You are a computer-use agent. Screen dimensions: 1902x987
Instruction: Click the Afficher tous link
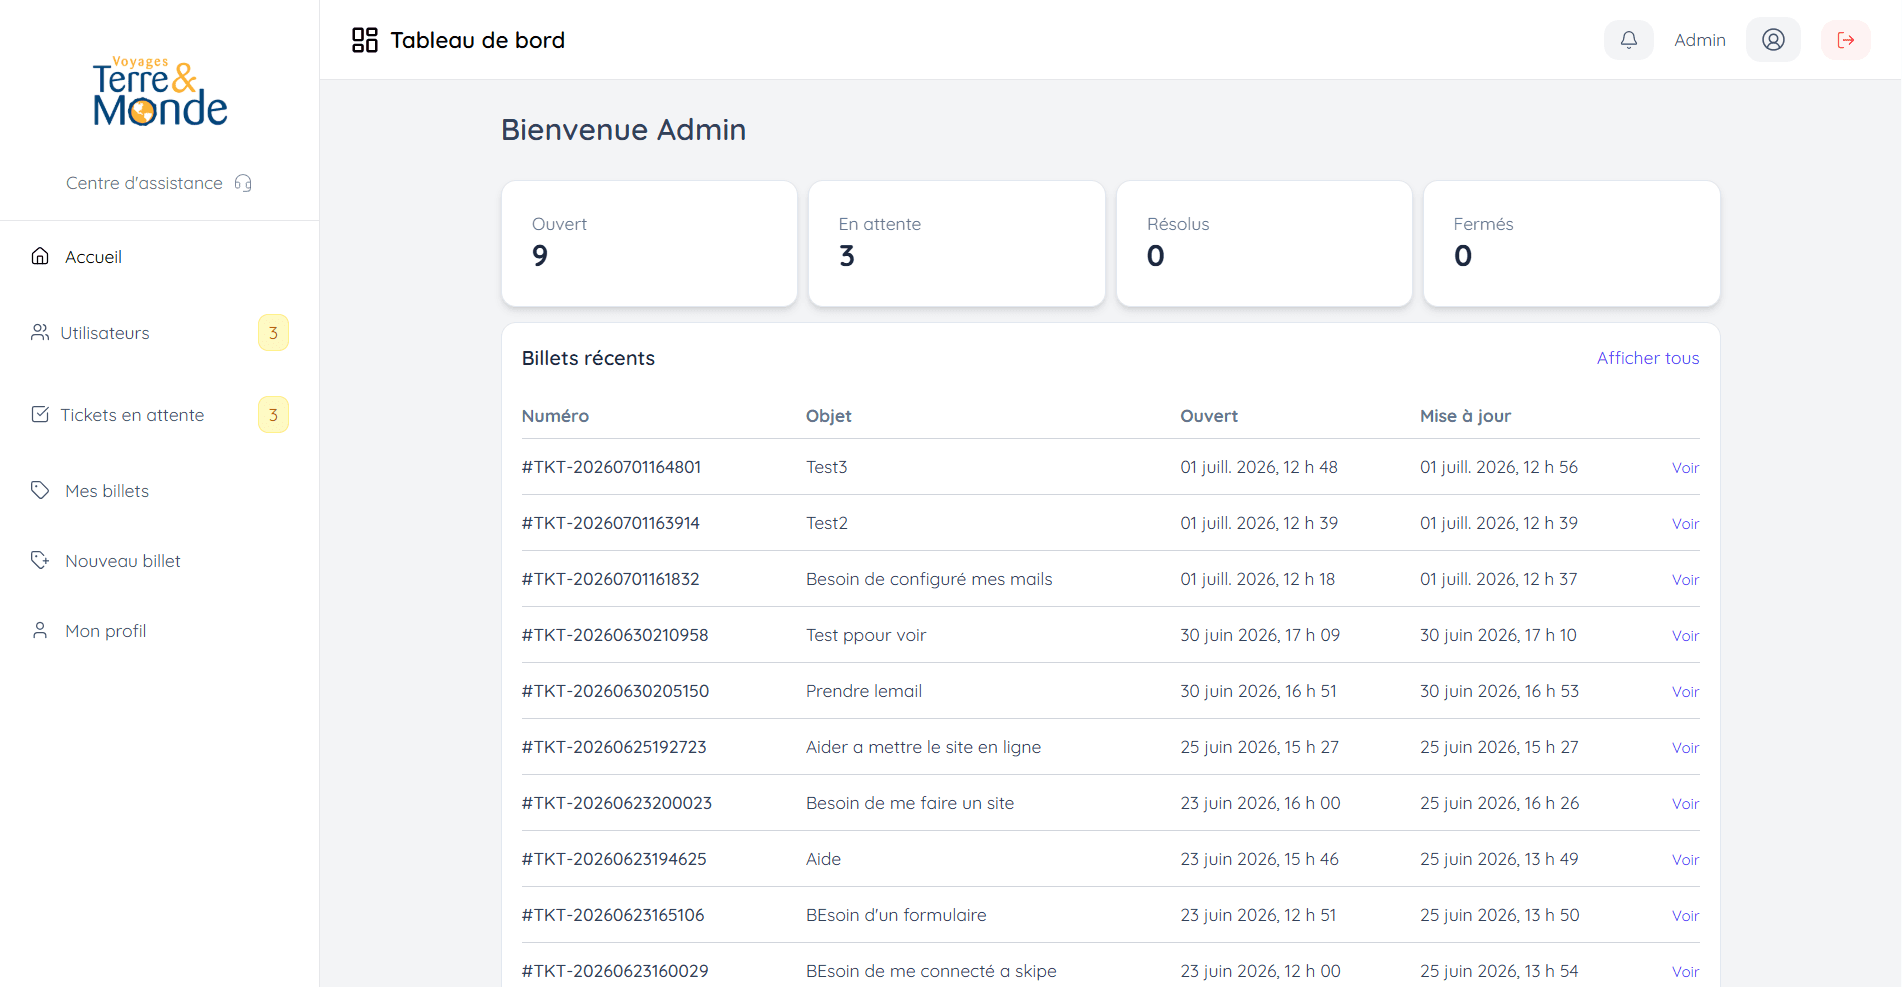click(1648, 358)
